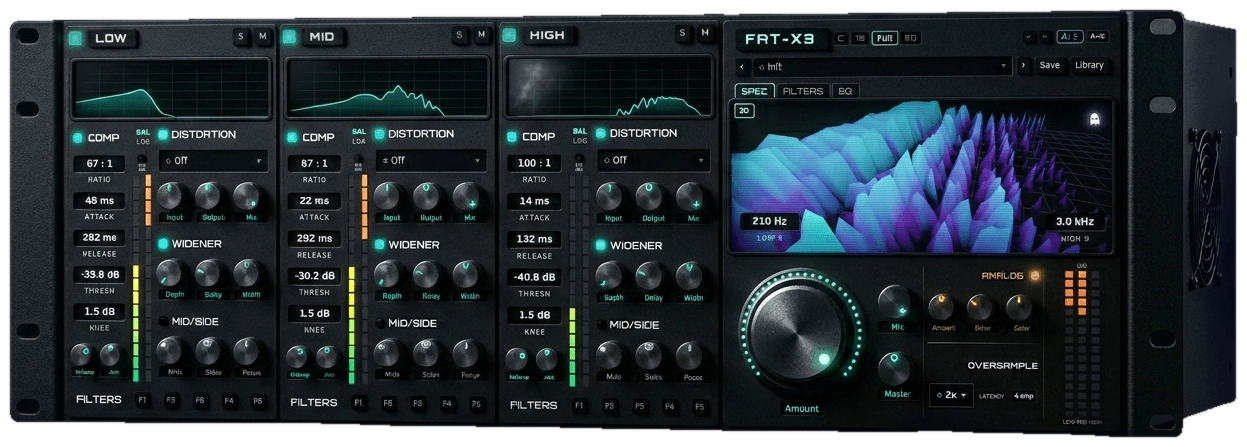Solo the HIGH band with S
1247x447 pixels.
683,33
